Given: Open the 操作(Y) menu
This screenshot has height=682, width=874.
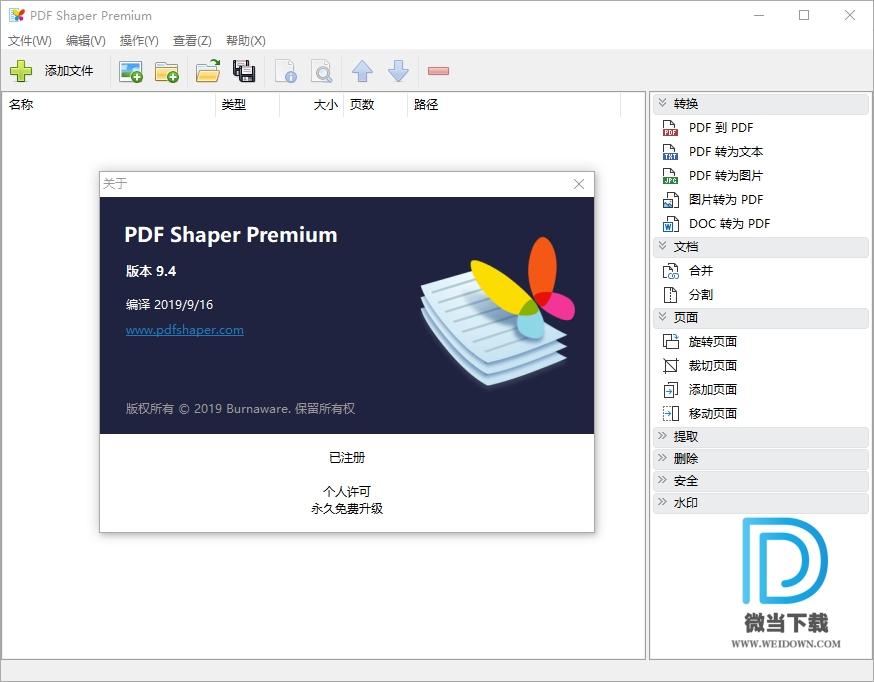Looking at the screenshot, I should [x=139, y=41].
